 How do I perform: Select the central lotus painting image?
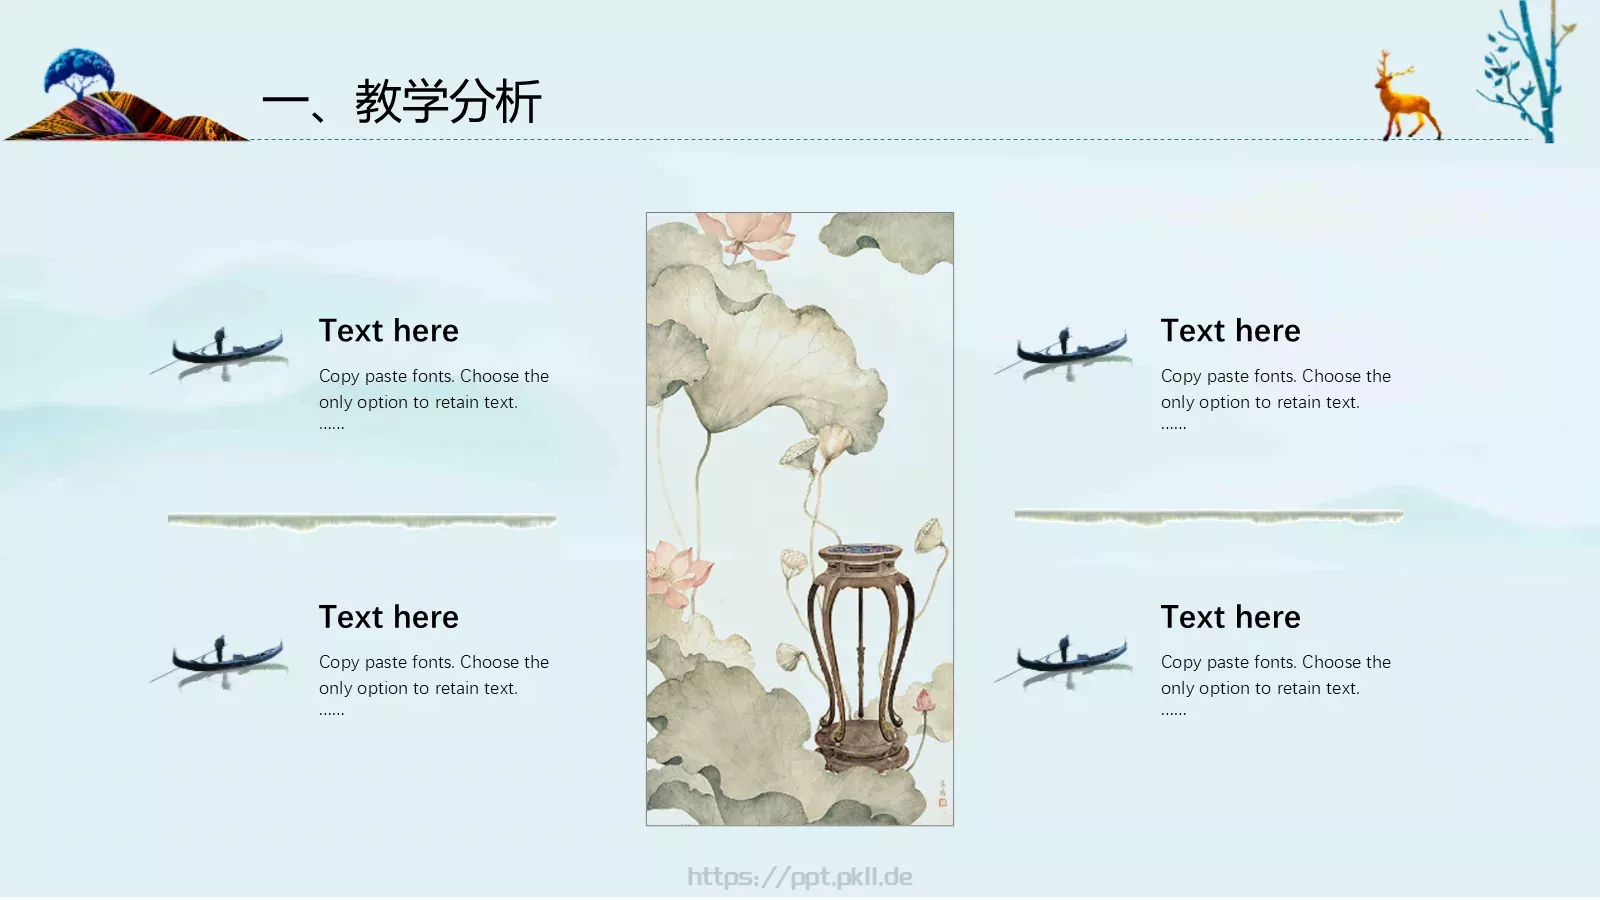[x=800, y=519]
